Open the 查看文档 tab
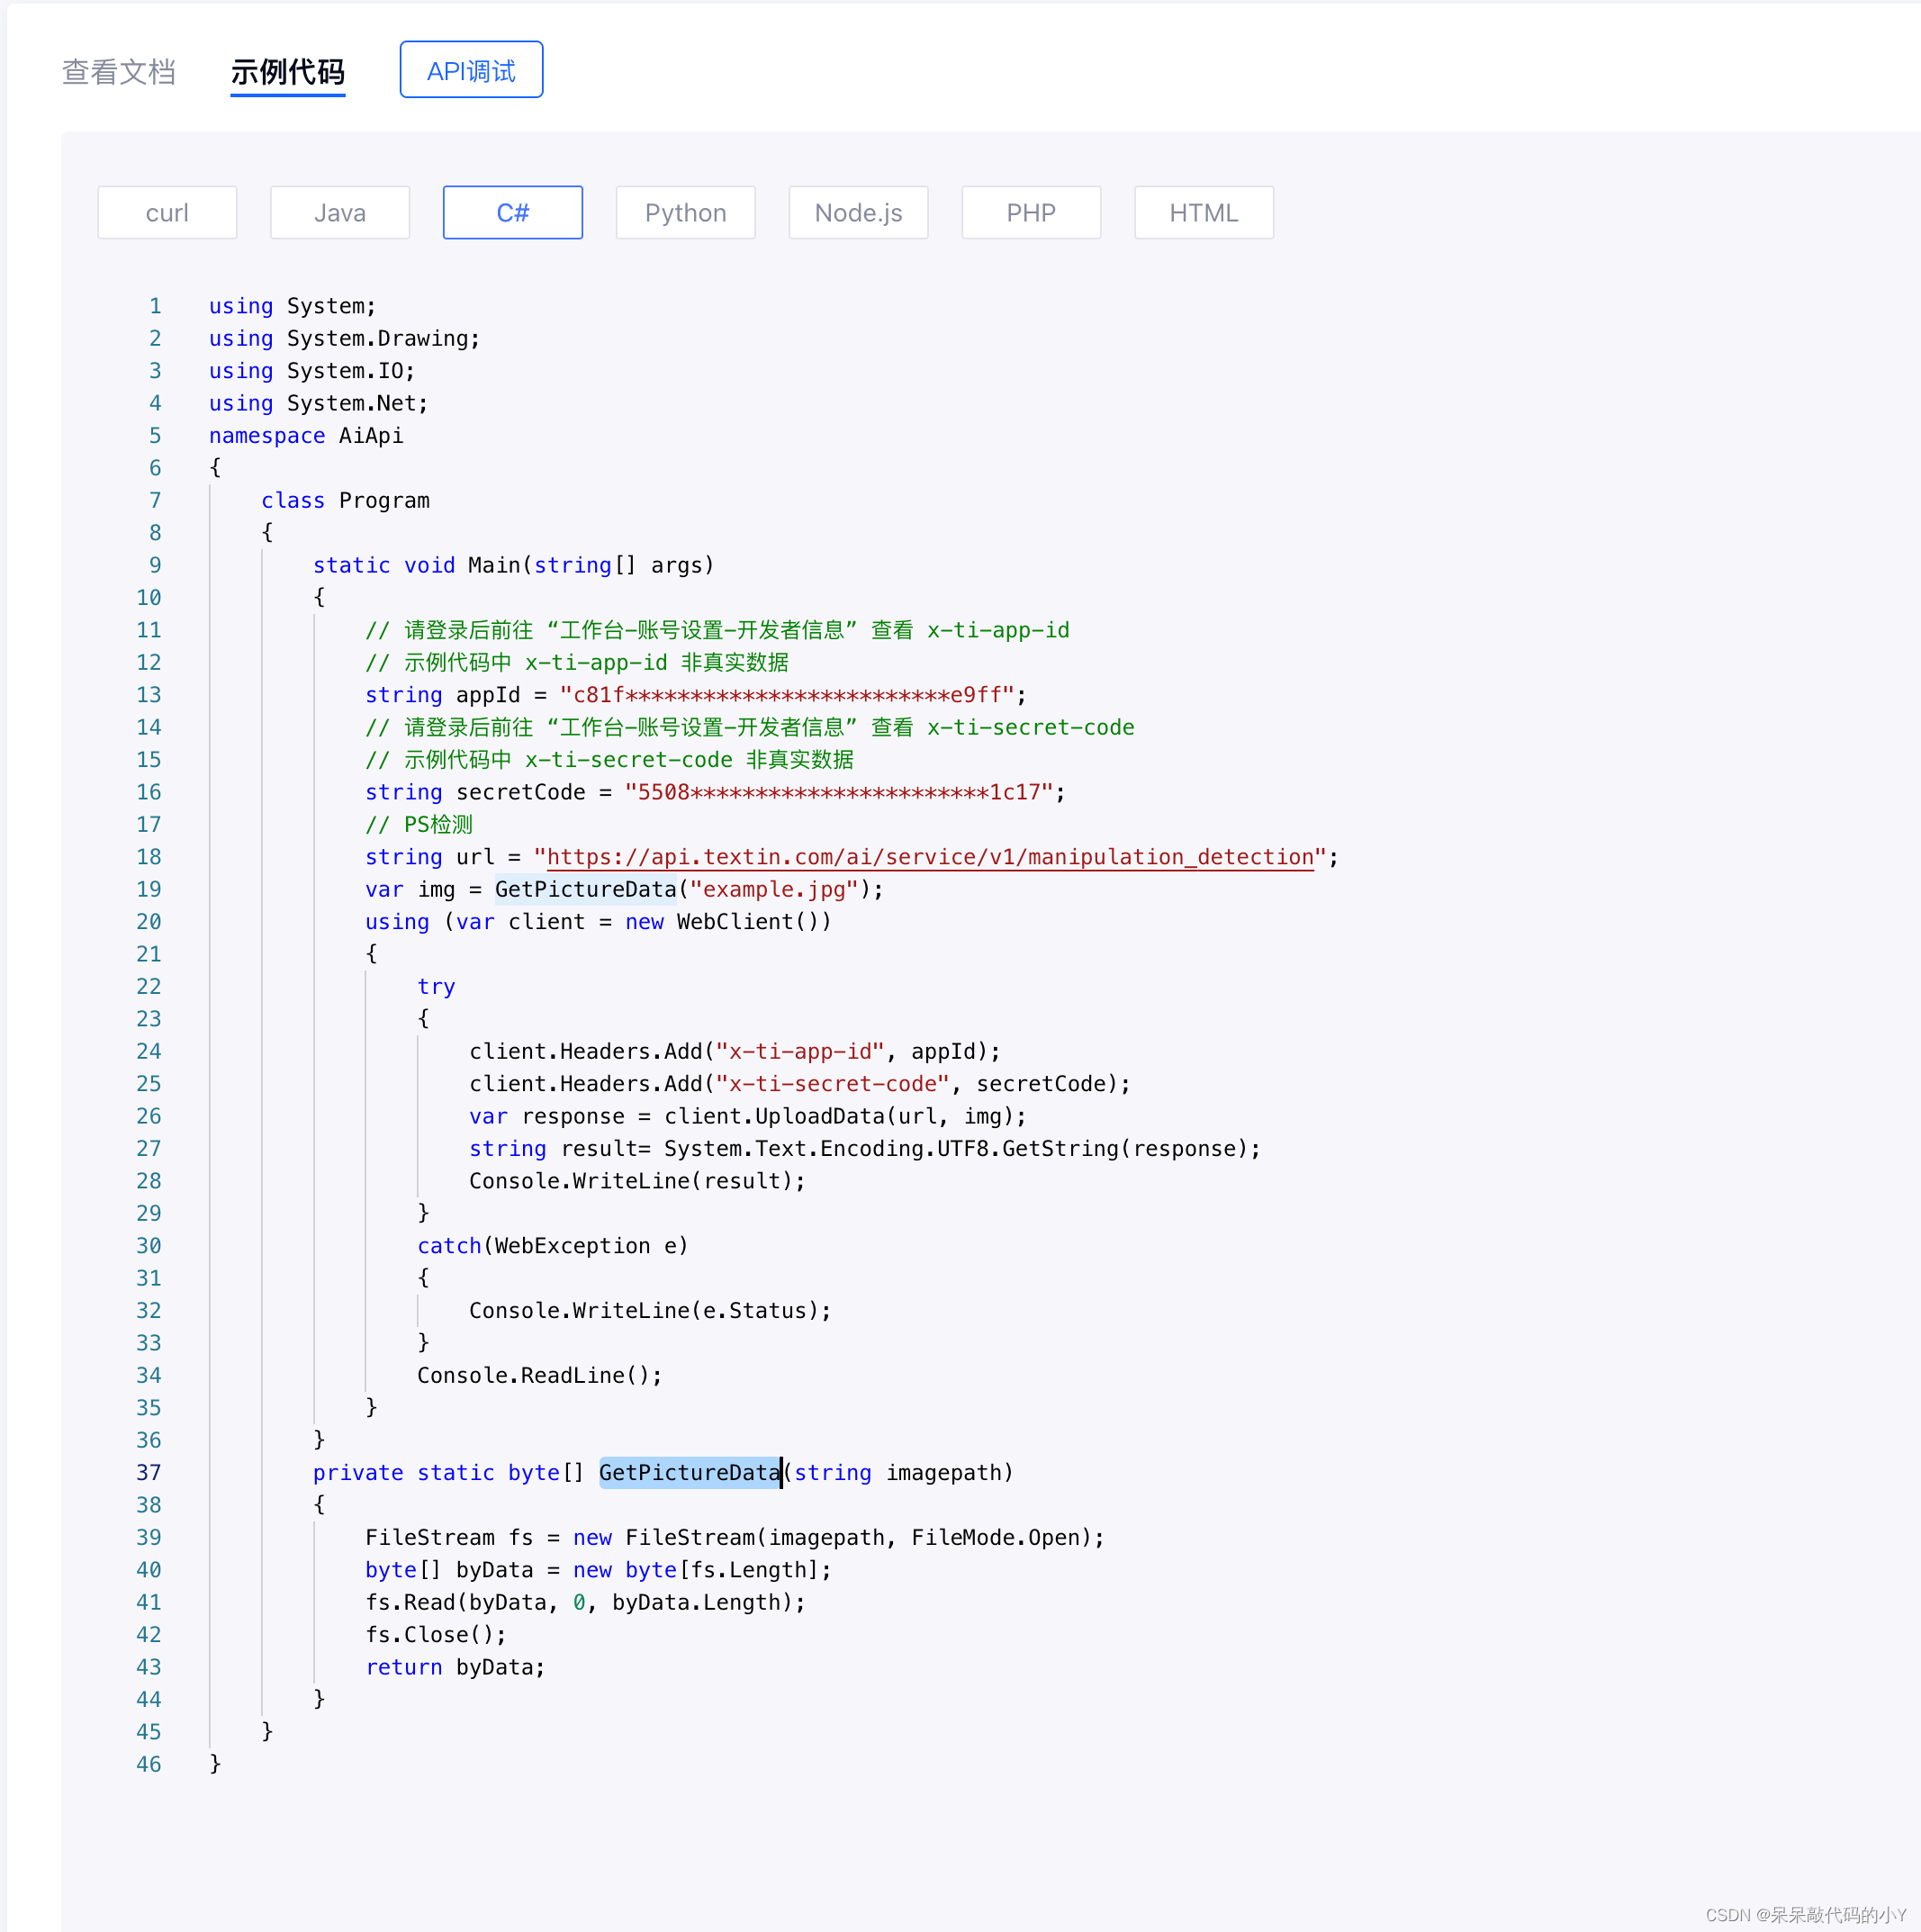Screen dimensions: 1921x1932 (118, 71)
